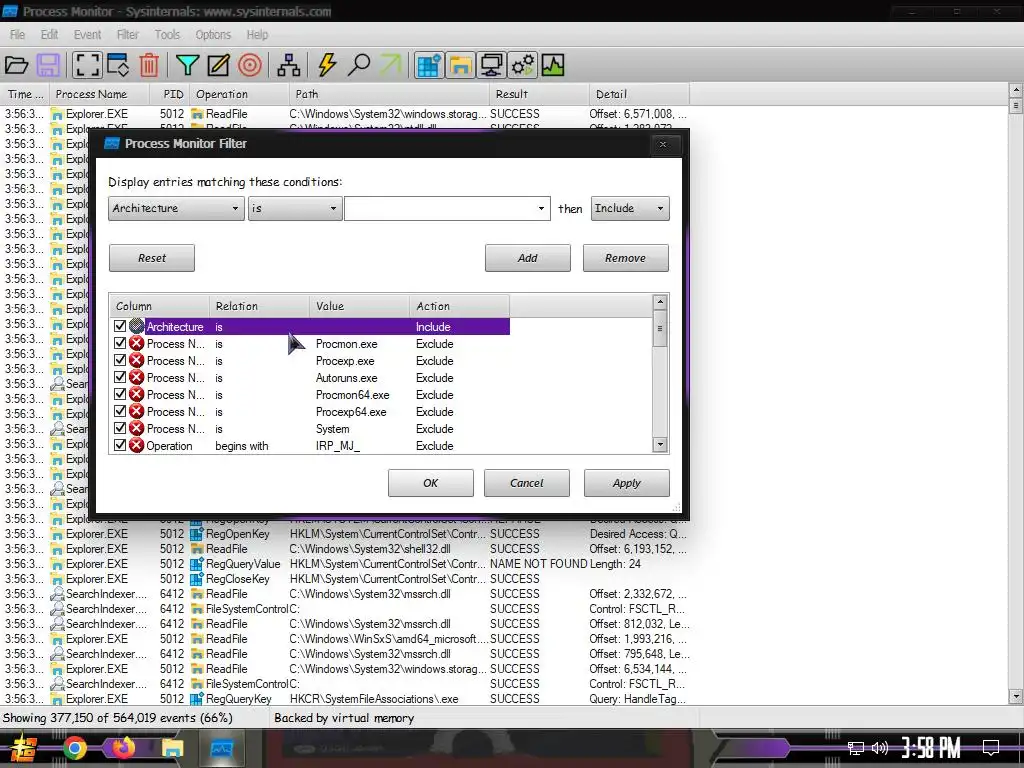Click the Apply button
This screenshot has width=1024, height=768.
tap(626, 483)
